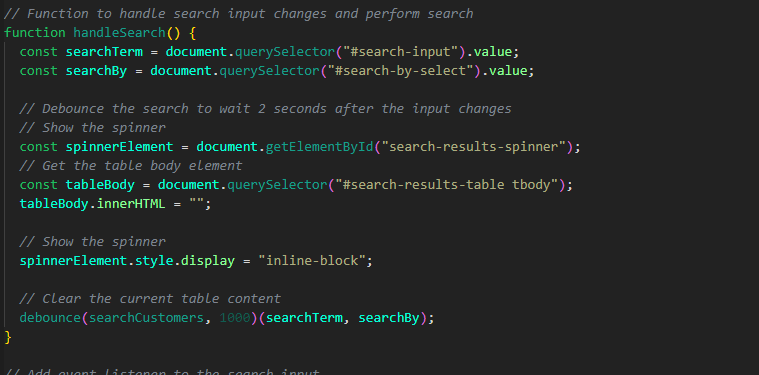
Task: Click tableBody in its const declaration
Action: [x=100, y=185]
